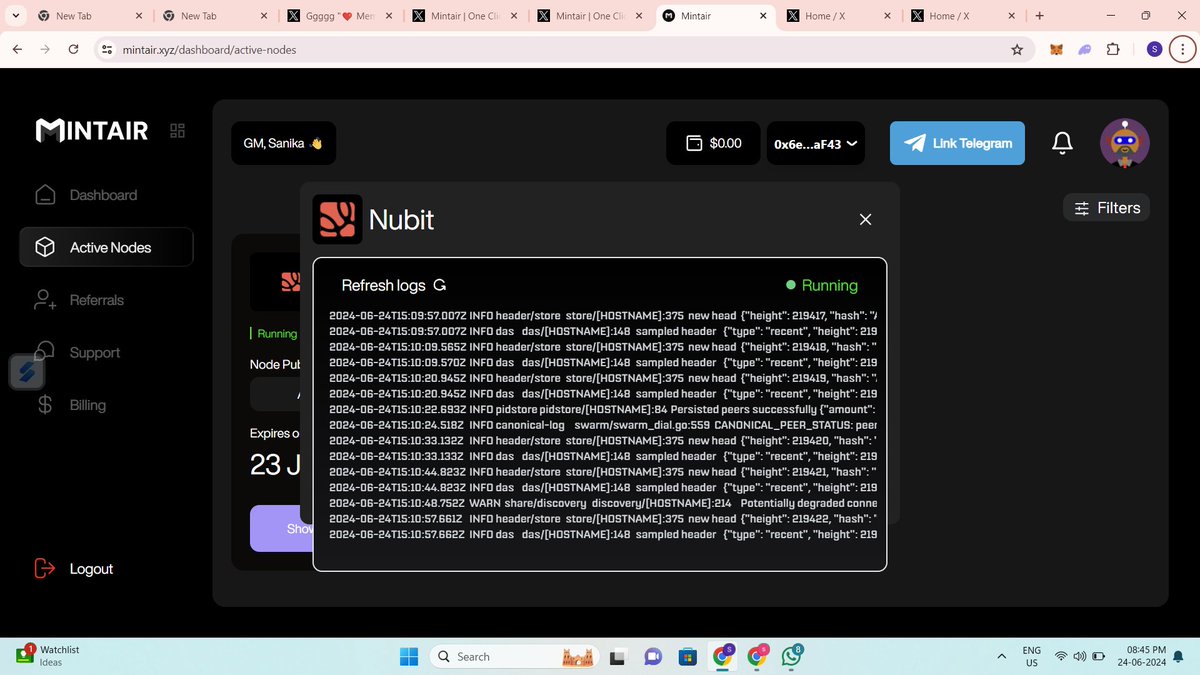1200x675 pixels.
Task: Open the notifications bell
Action: pos(1063,143)
